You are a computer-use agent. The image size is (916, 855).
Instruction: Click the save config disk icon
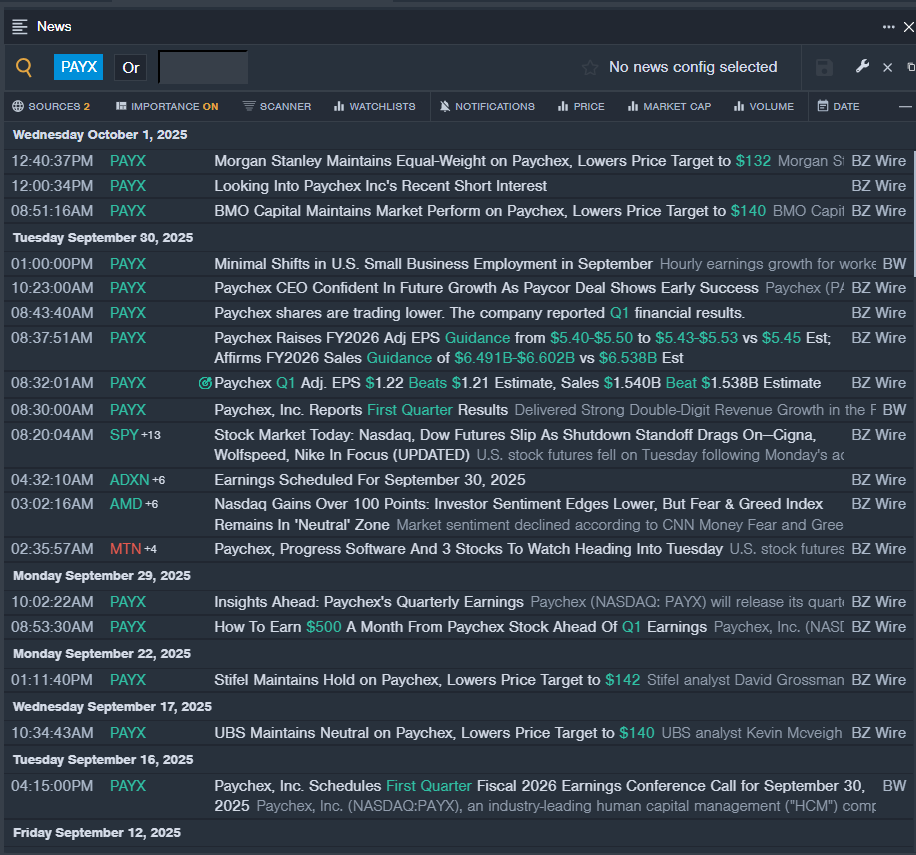coord(824,68)
